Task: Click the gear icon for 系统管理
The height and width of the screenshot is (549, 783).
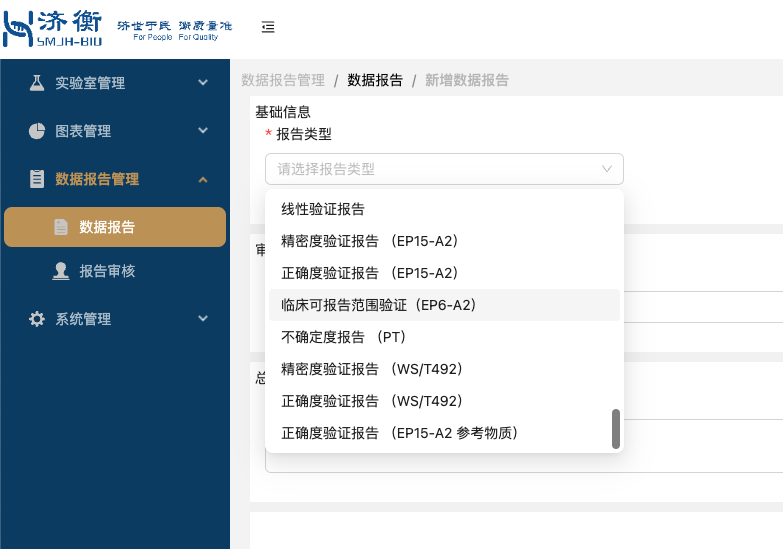Action: pyautogui.click(x=37, y=319)
